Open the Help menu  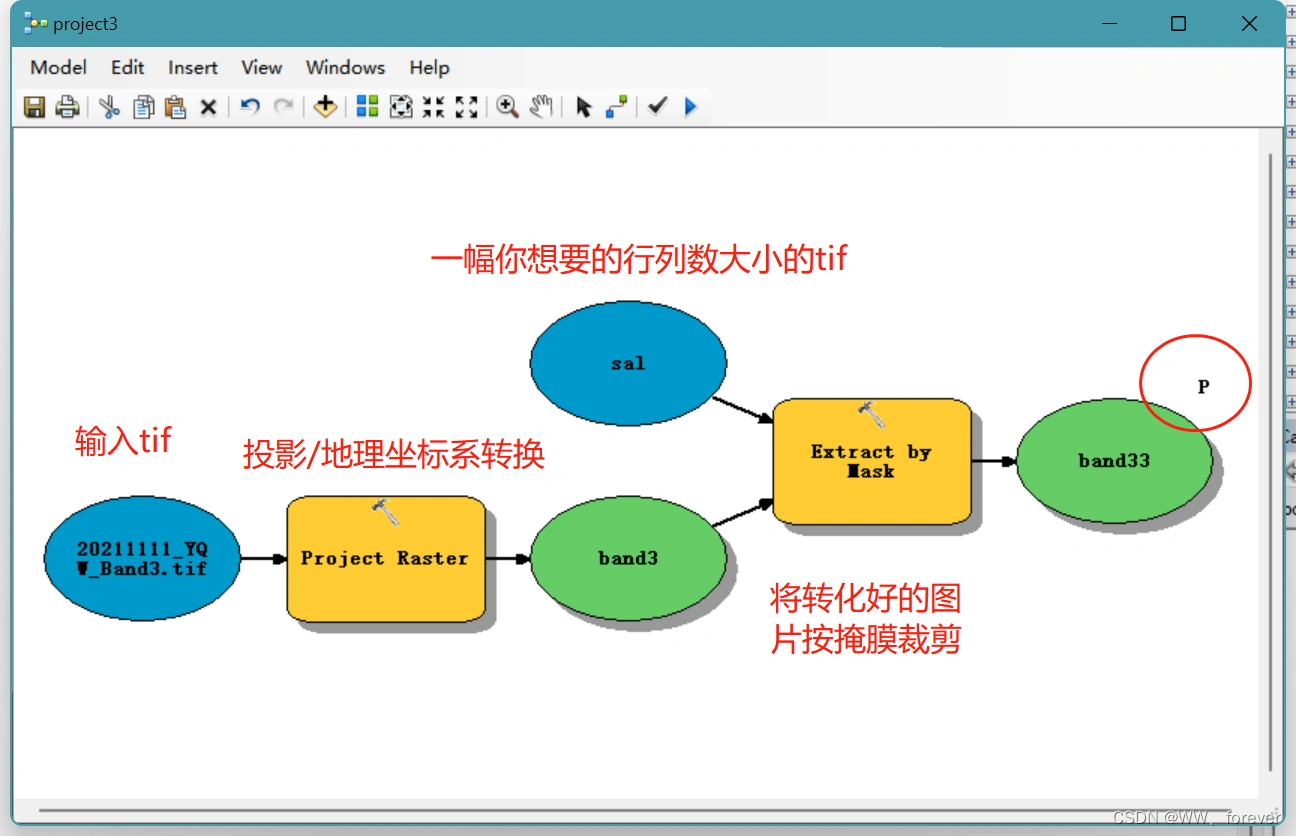point(430,68)
